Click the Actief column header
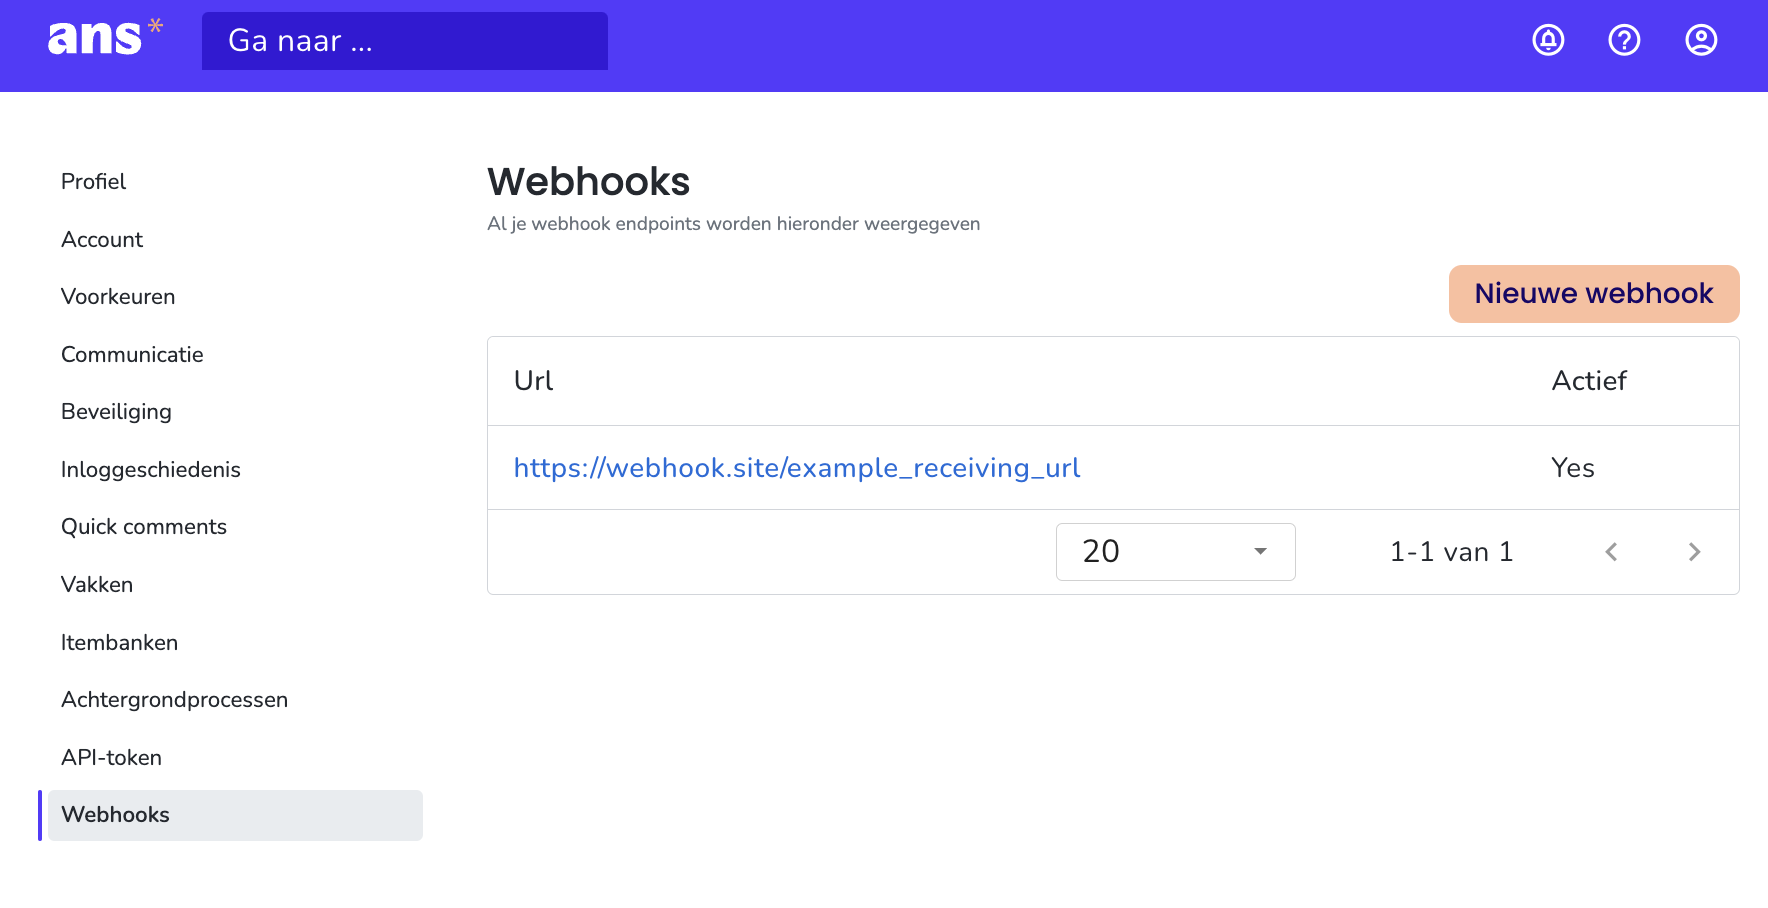This screenshot has height=908, width=1768. tap(1589, 381)
